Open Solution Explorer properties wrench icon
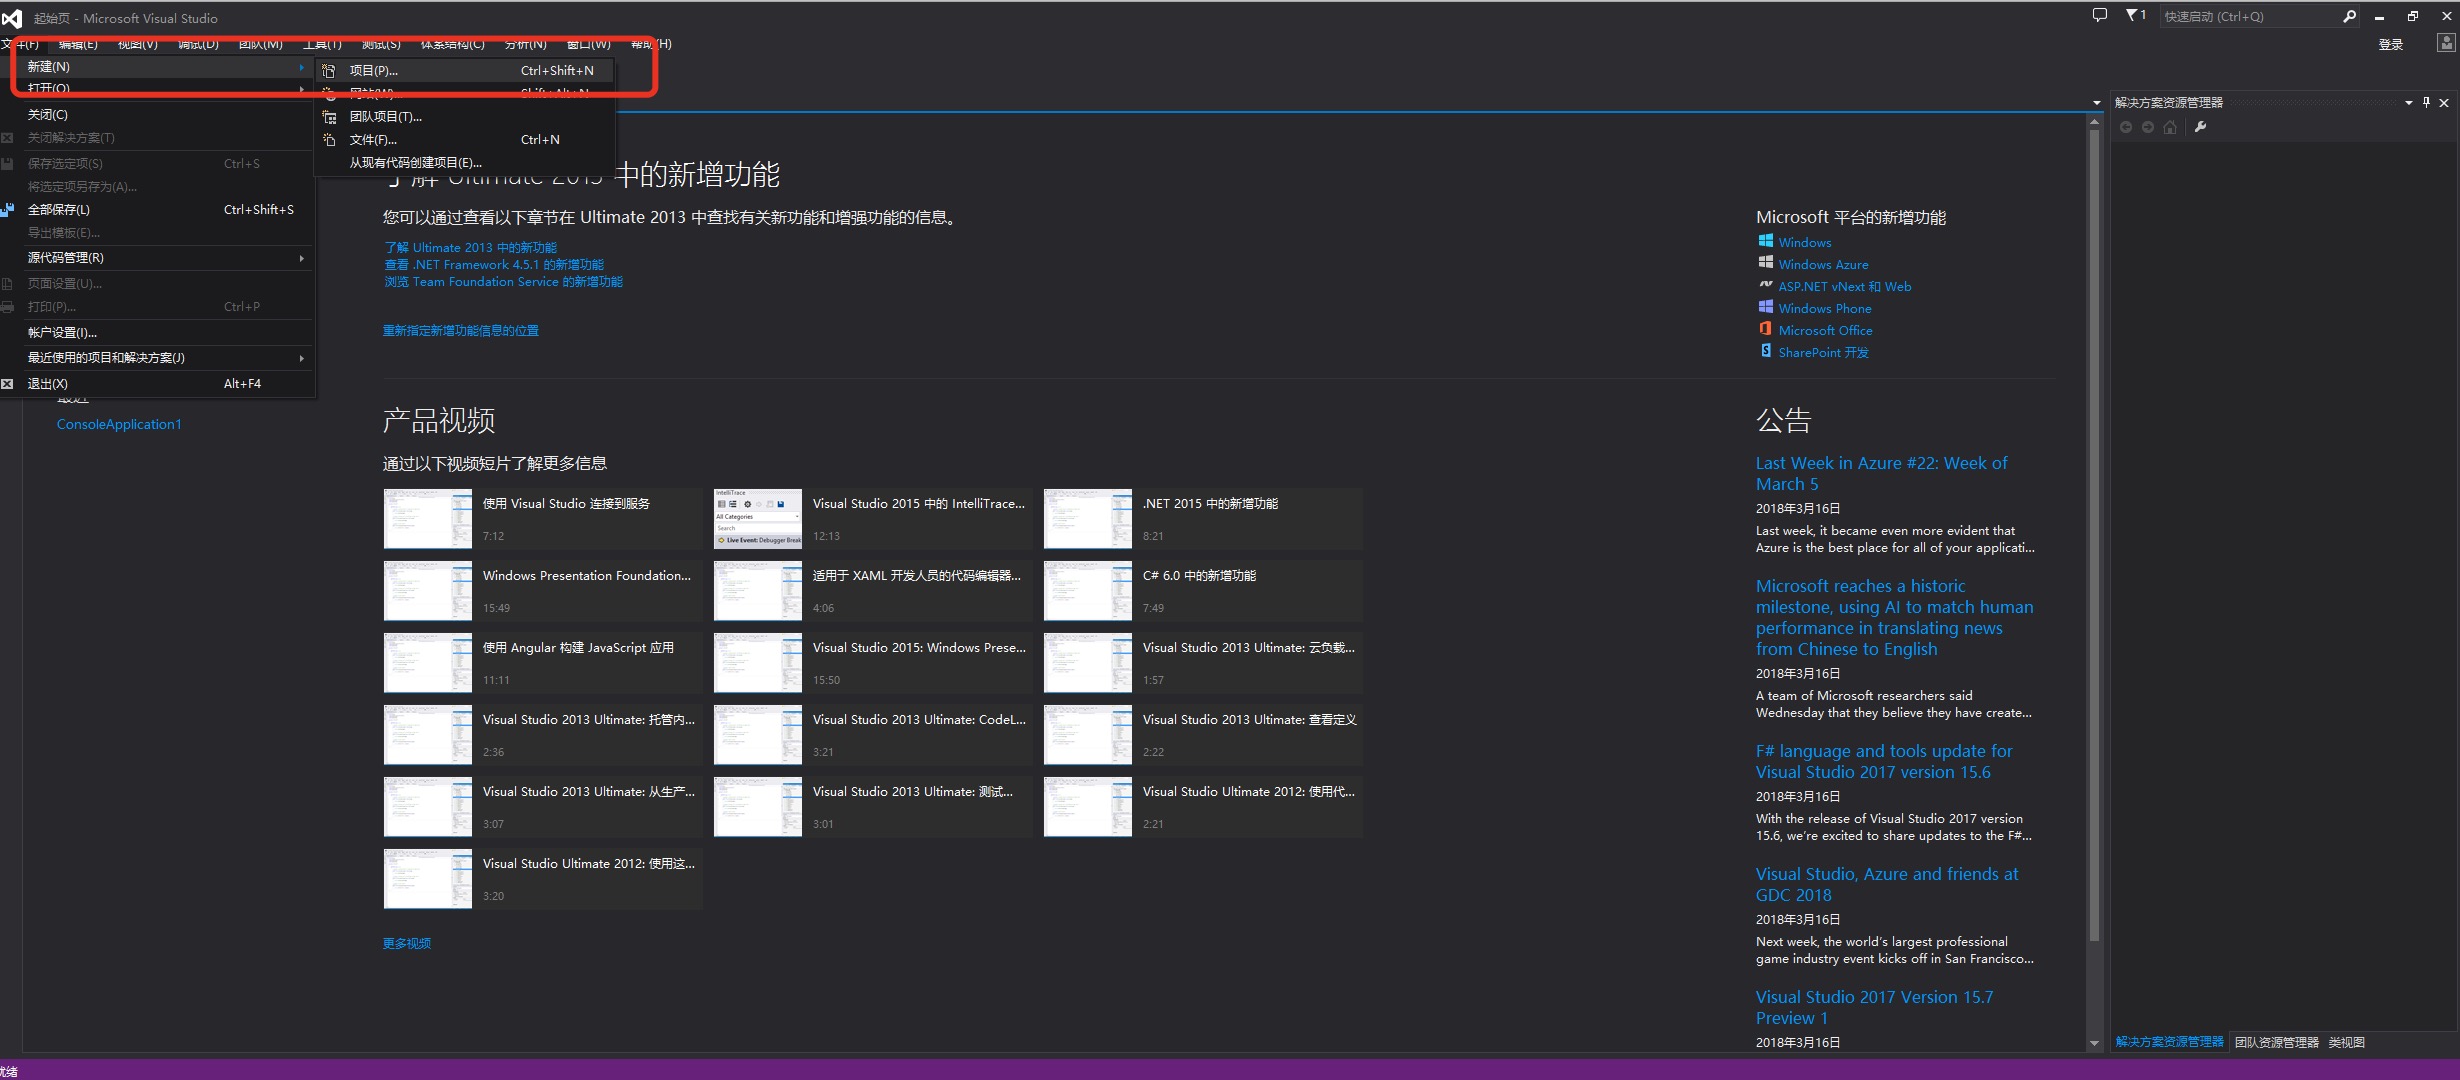This screenshot has width=2460, height=1080. [2200, 127]
